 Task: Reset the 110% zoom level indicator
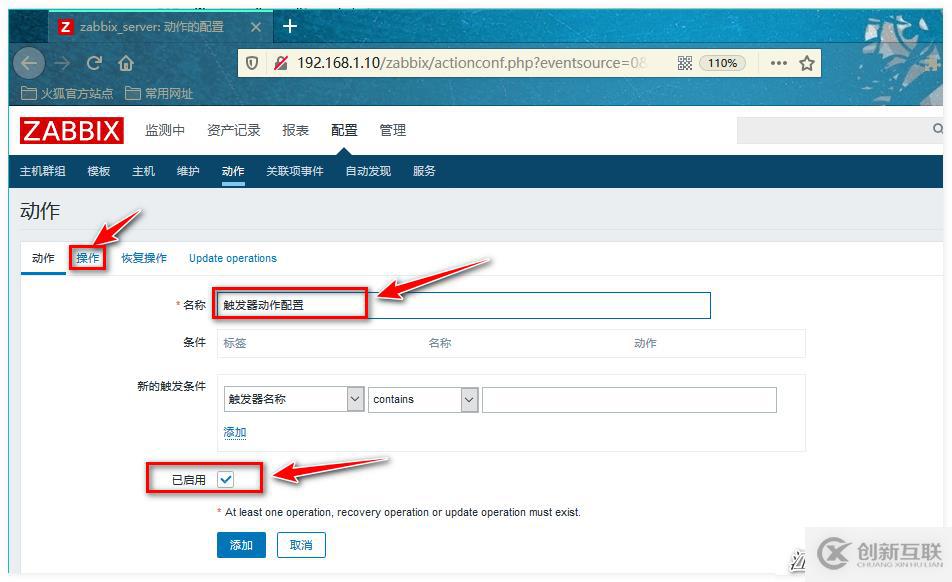(722, 63)
